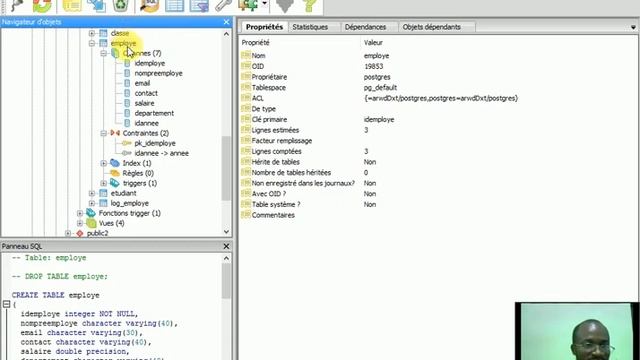640x360 pixels.
Task: Collapse the Contraintes (2) node
Action: click(x=104, y=133)
